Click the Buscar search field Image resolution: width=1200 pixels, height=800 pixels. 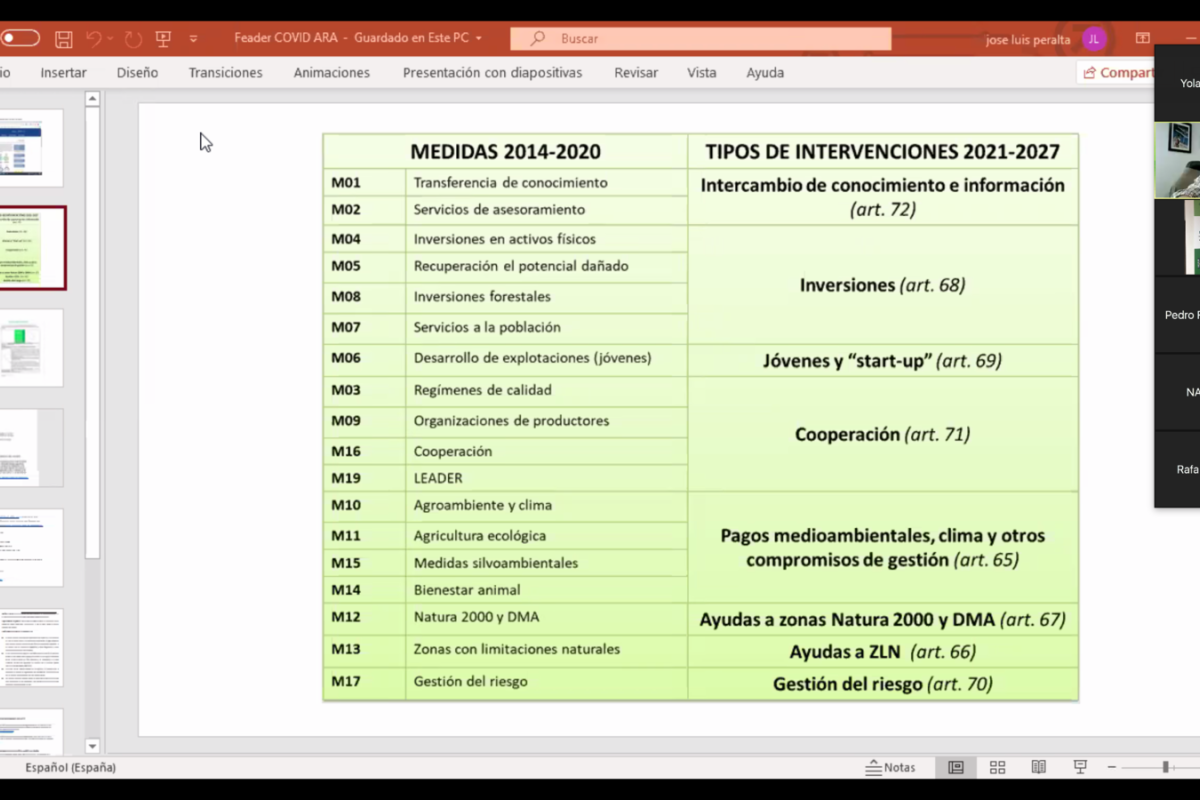[x=700, y=38]
